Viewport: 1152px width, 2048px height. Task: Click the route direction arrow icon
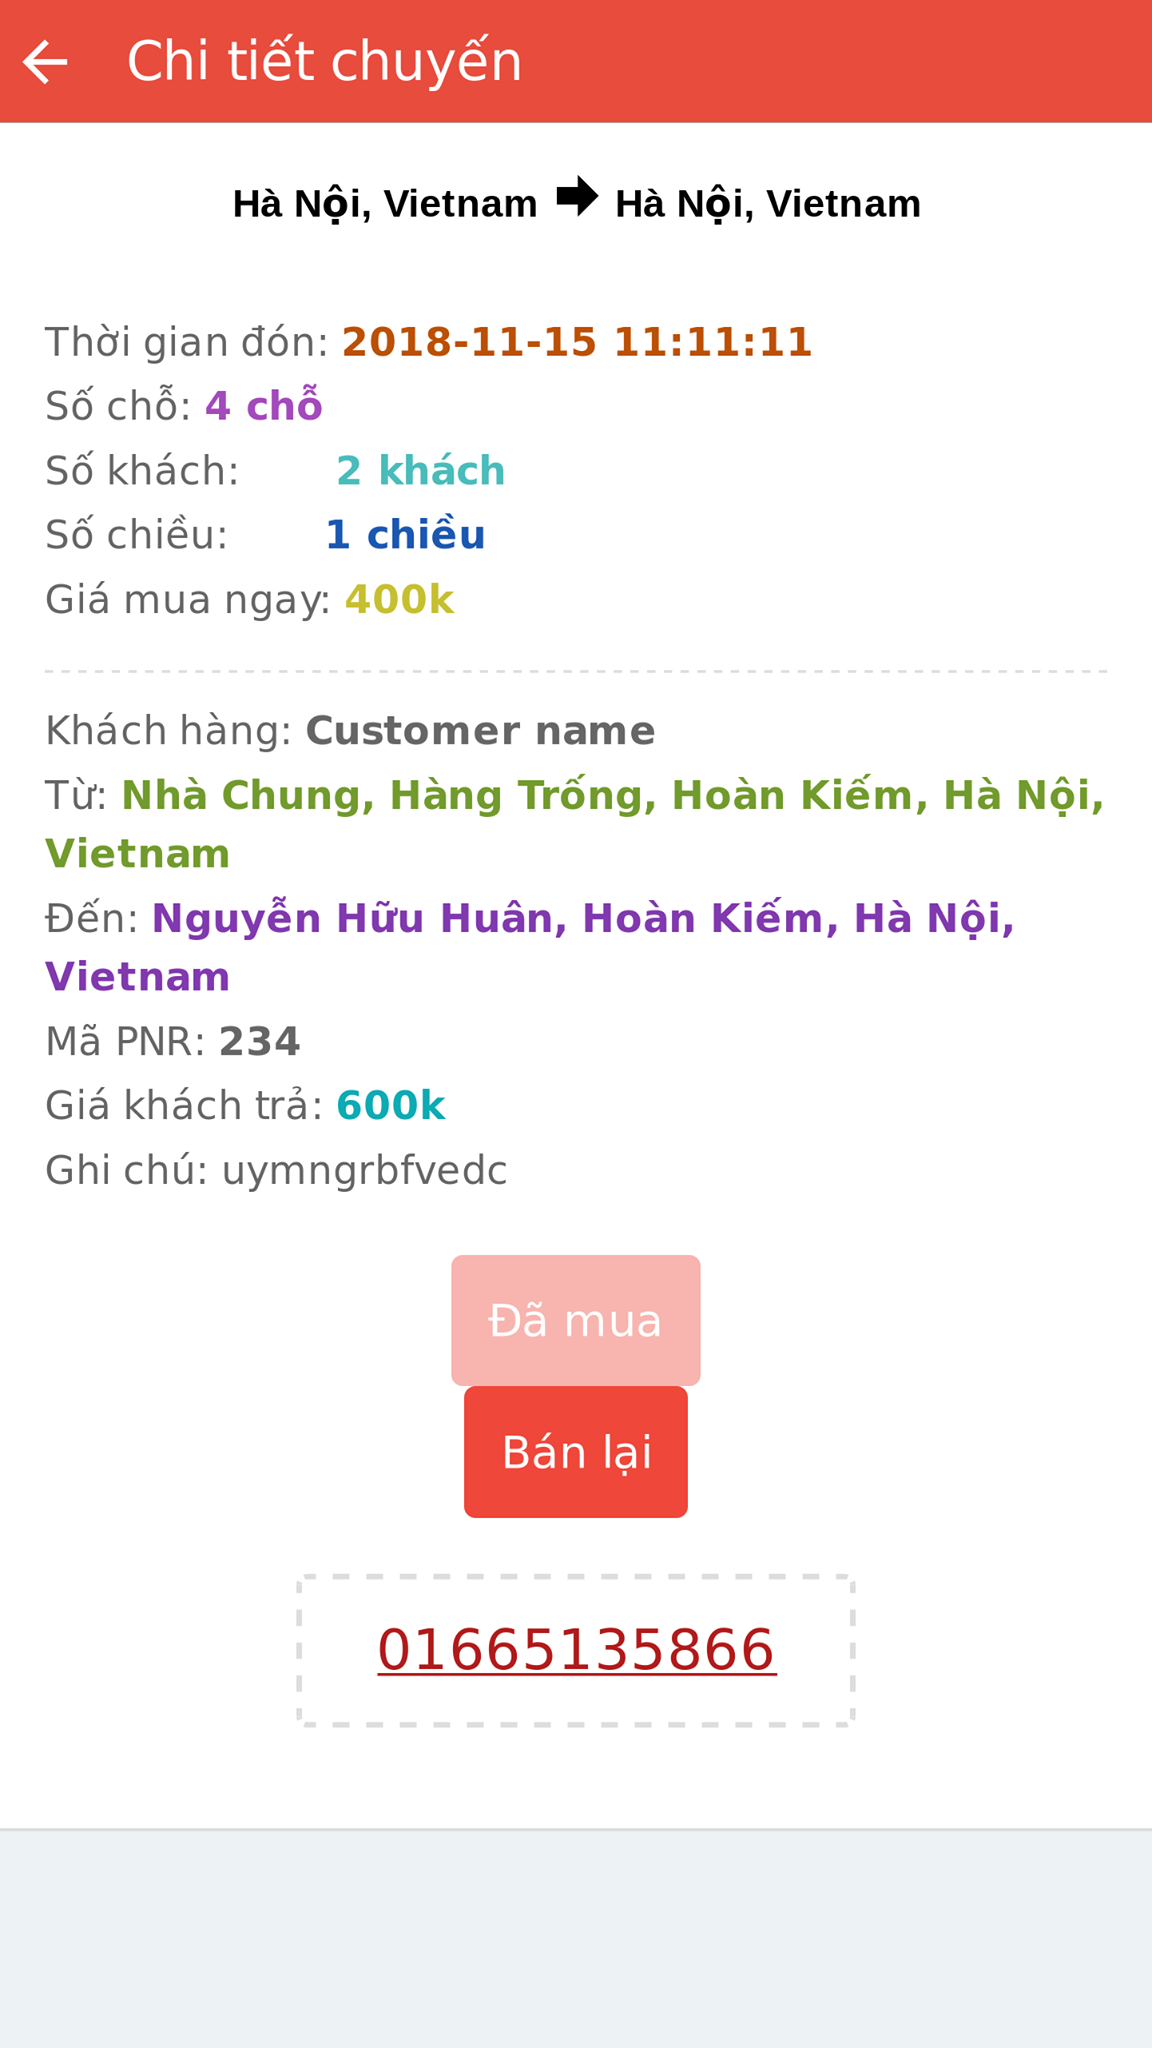577,196
